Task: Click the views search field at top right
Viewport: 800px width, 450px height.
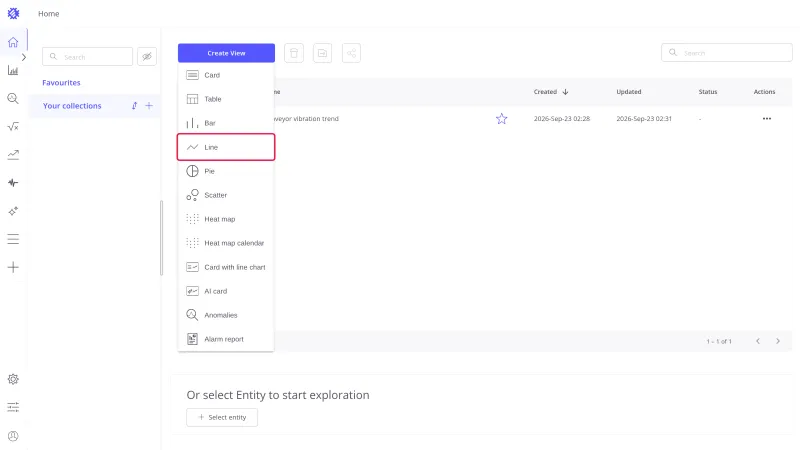Action: (x=727, y=53)
